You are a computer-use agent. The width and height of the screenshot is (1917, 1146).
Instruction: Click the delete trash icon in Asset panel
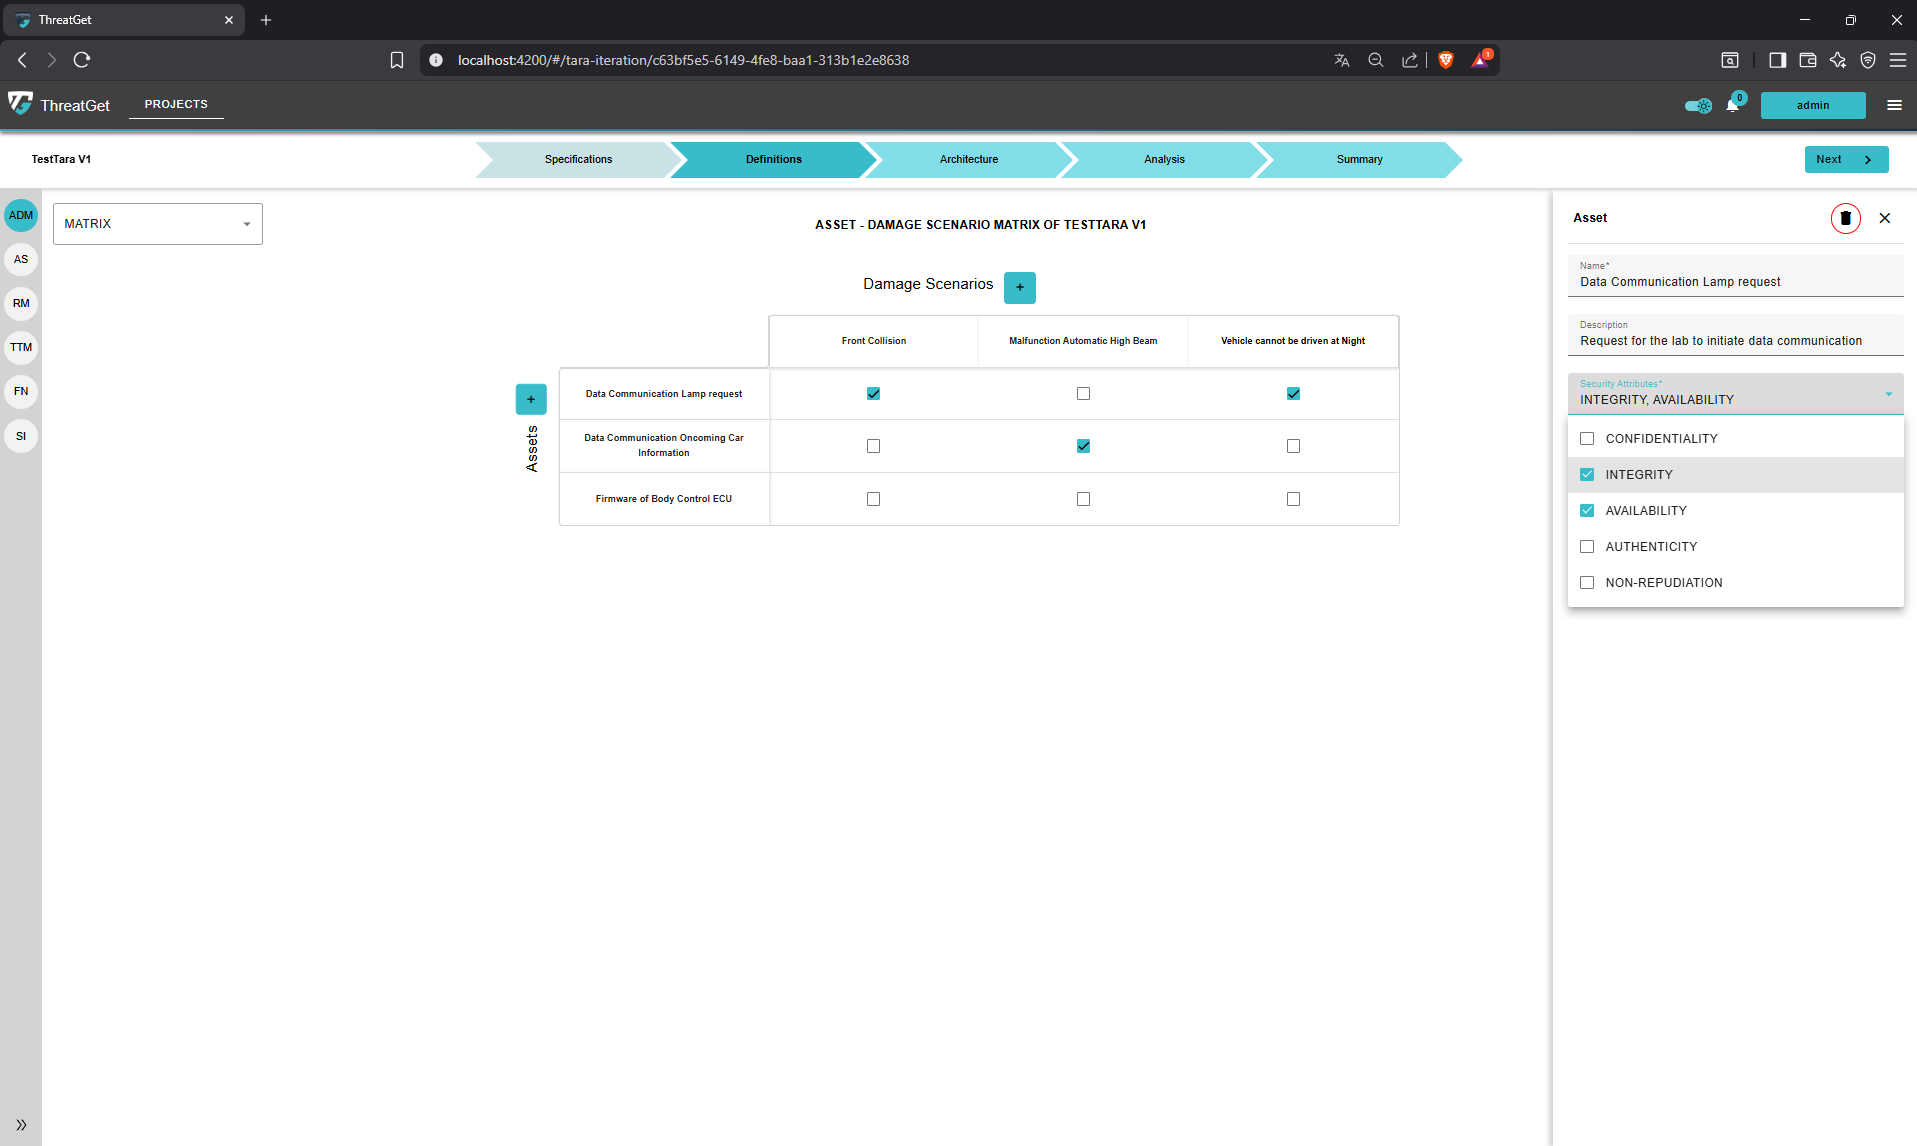[x=1844, y=218]
